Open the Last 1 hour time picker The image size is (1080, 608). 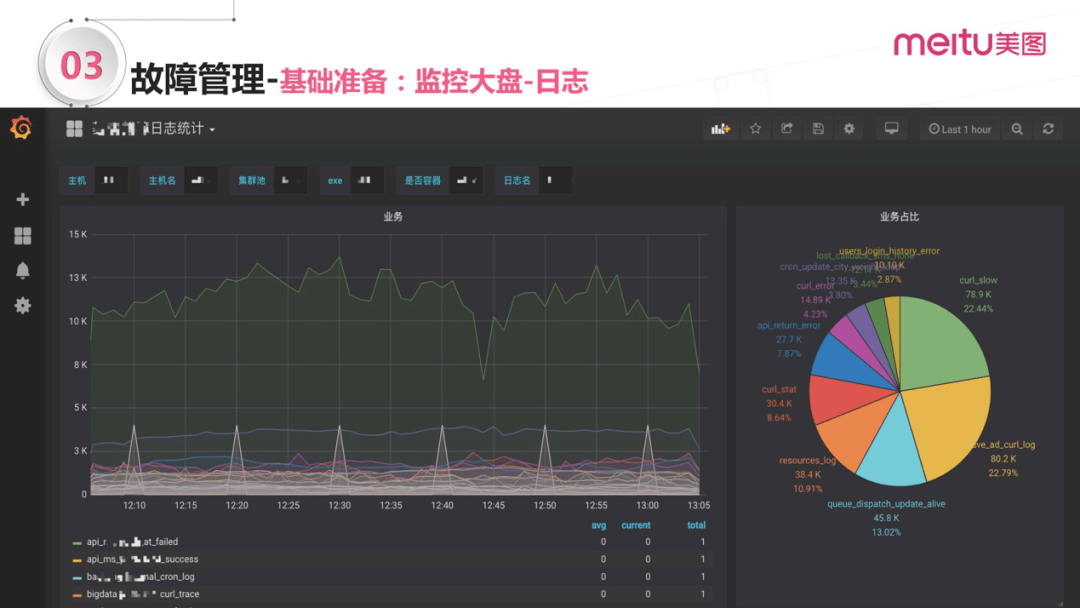coord(959,128)
